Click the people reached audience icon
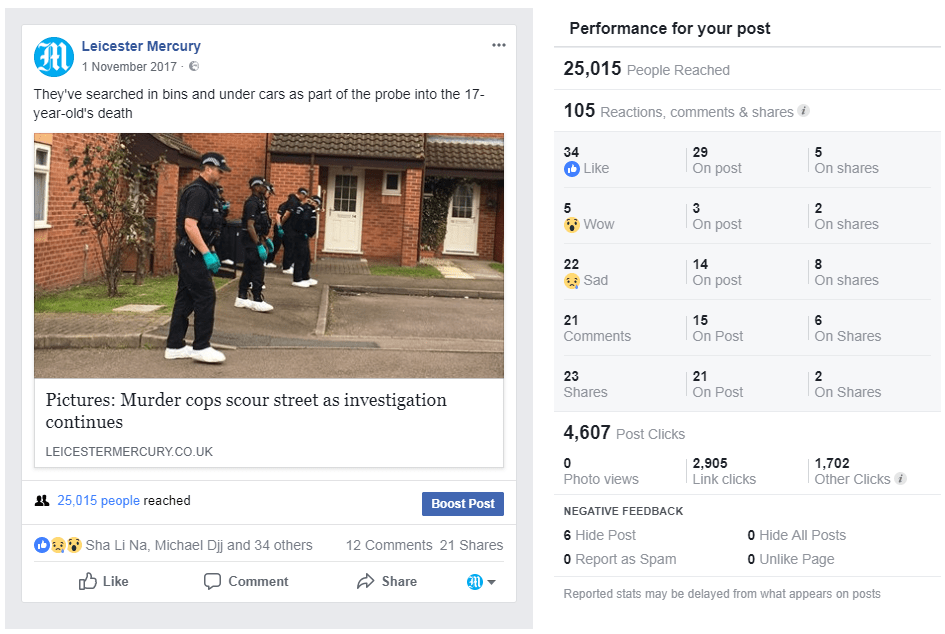 click(42, 501)
